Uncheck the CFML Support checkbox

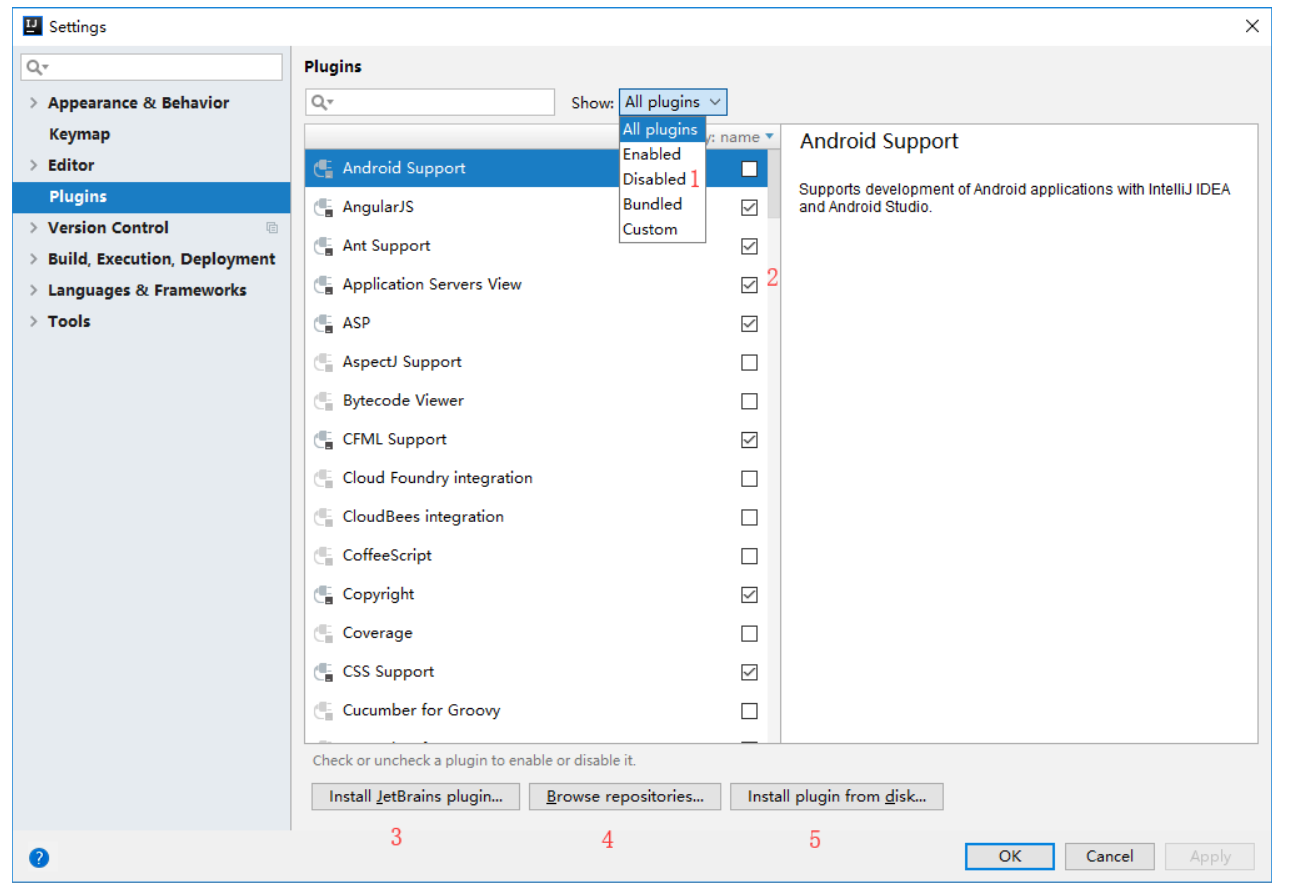click(x=749, y=439)
